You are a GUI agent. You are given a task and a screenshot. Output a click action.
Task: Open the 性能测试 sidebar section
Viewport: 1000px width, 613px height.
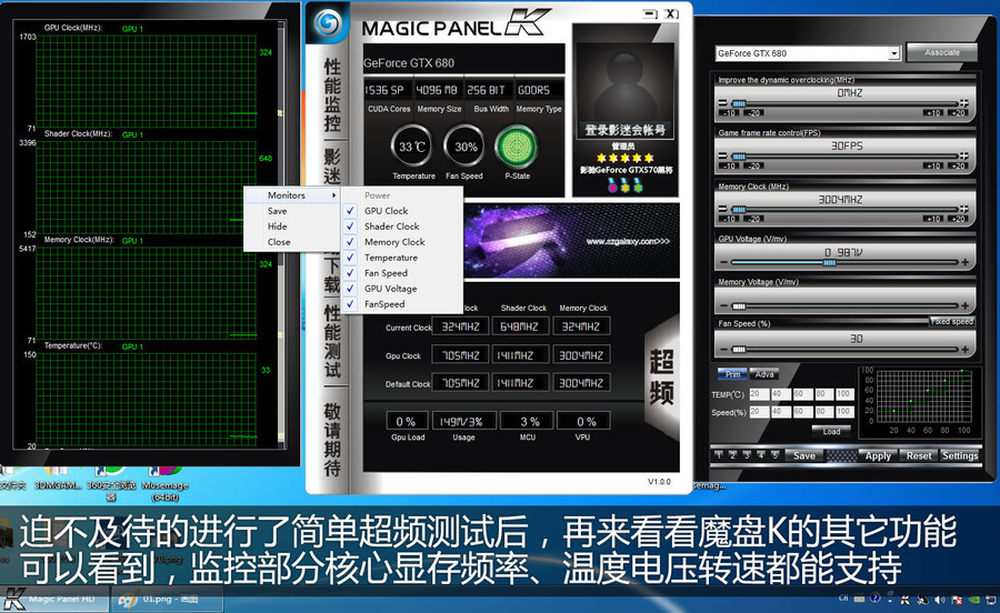(x=332, y=341)
